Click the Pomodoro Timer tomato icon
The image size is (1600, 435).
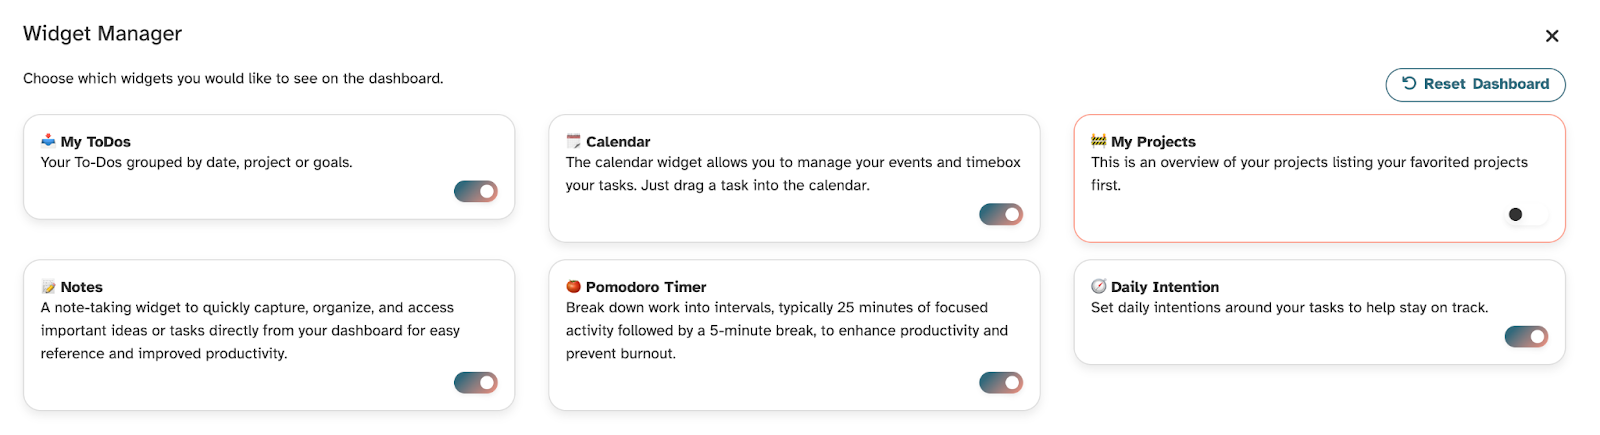(x=573, y=287)
